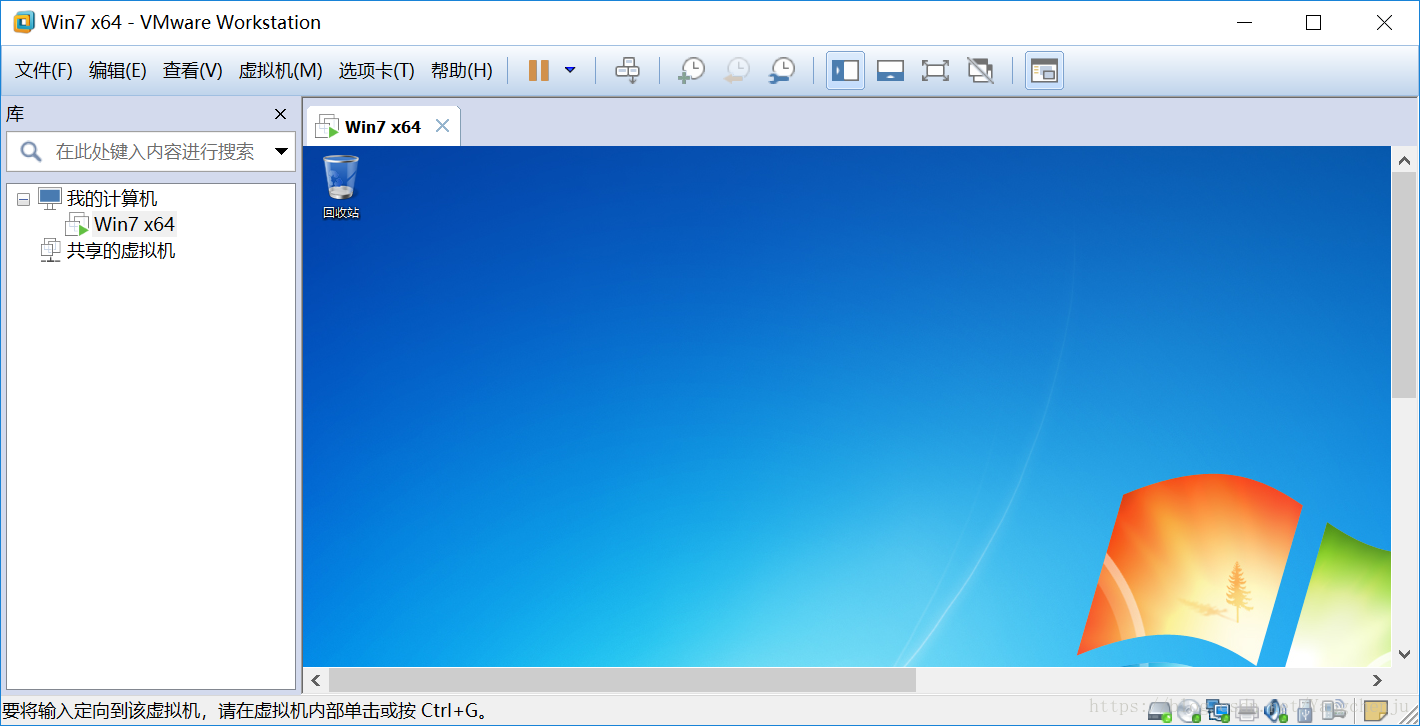Click the VMware Workstation title bar icon

23,22
